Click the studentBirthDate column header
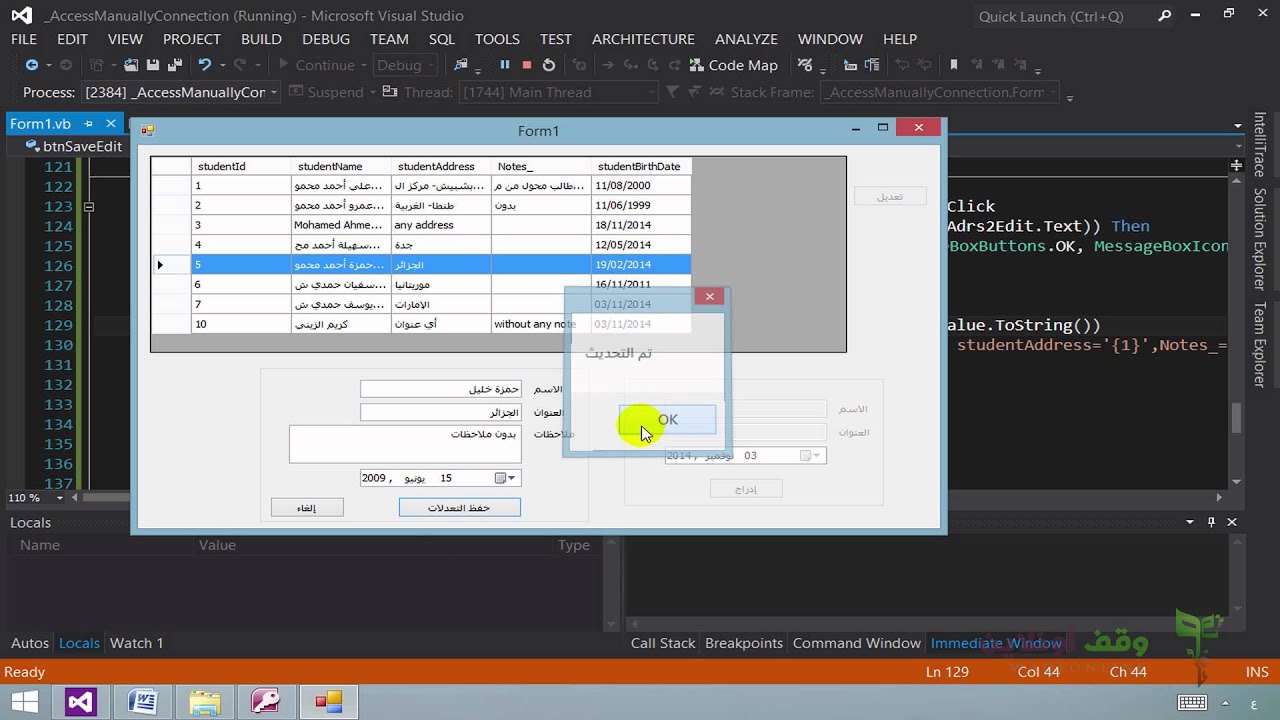The image size is (1280, 720). pos(640,166)
